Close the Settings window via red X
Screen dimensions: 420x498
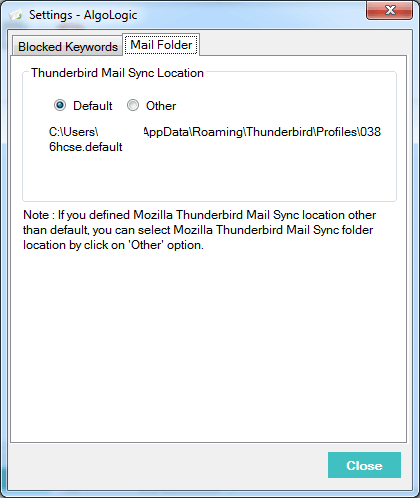pos(389,10)
